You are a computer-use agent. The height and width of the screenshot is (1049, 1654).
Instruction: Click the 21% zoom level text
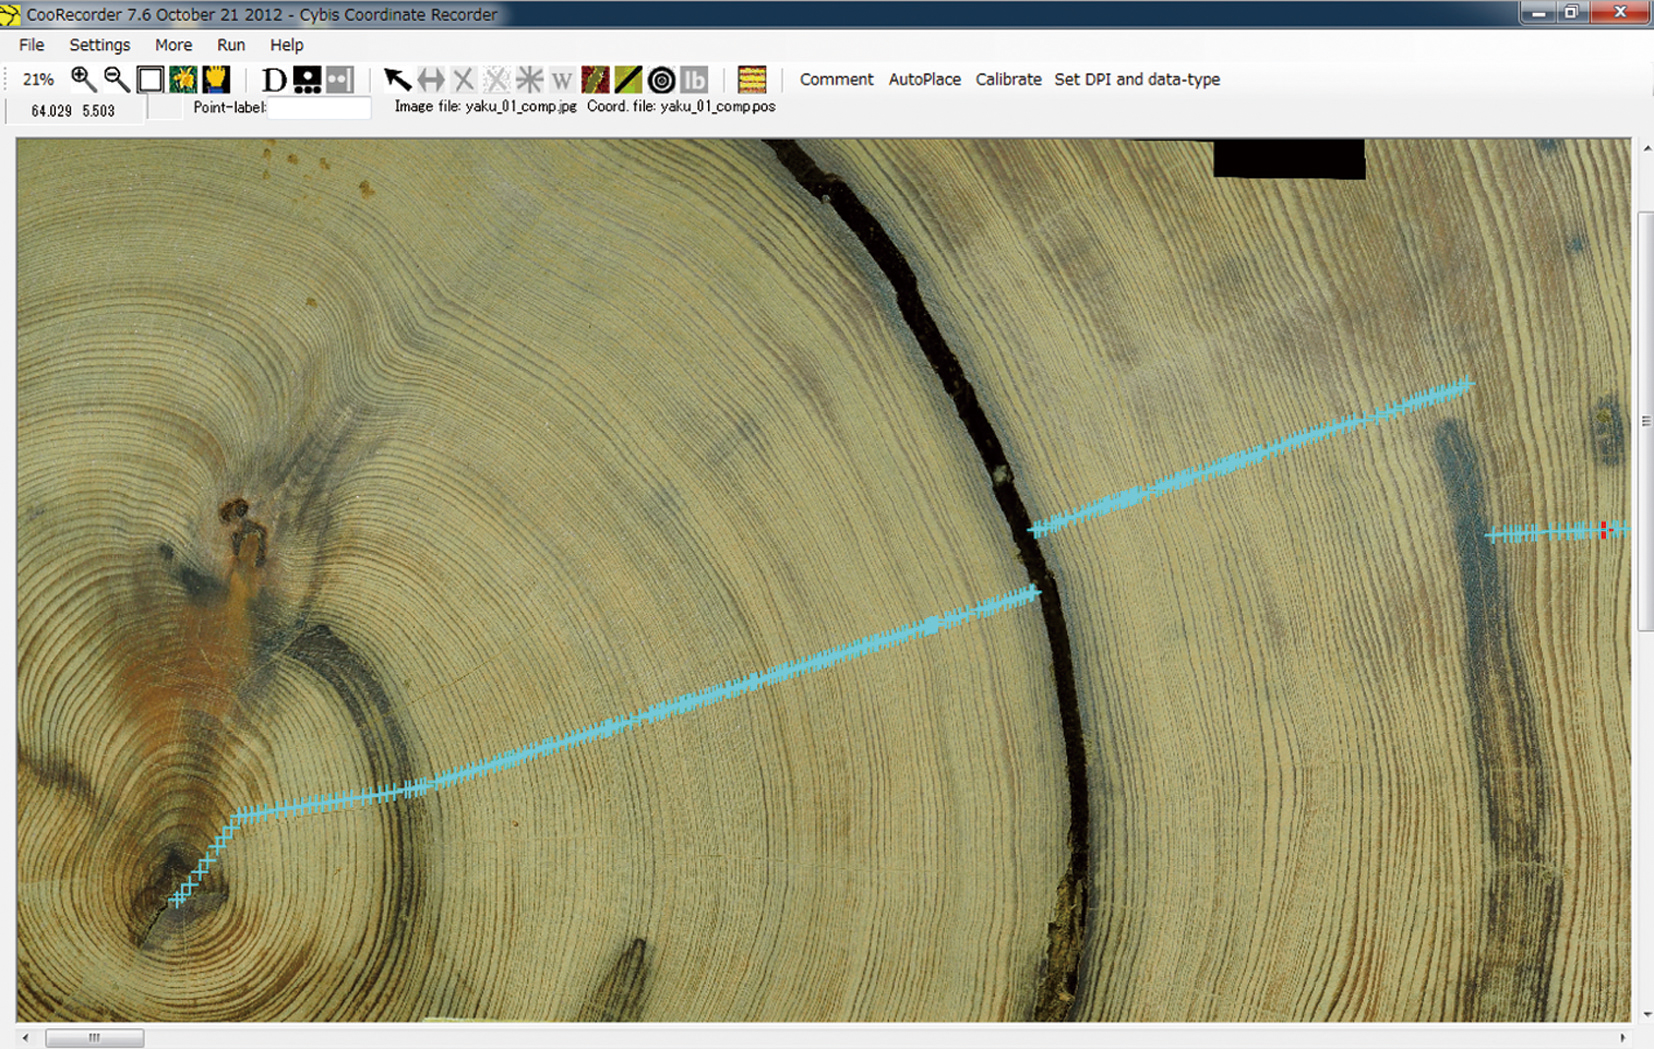pos(38,80)
